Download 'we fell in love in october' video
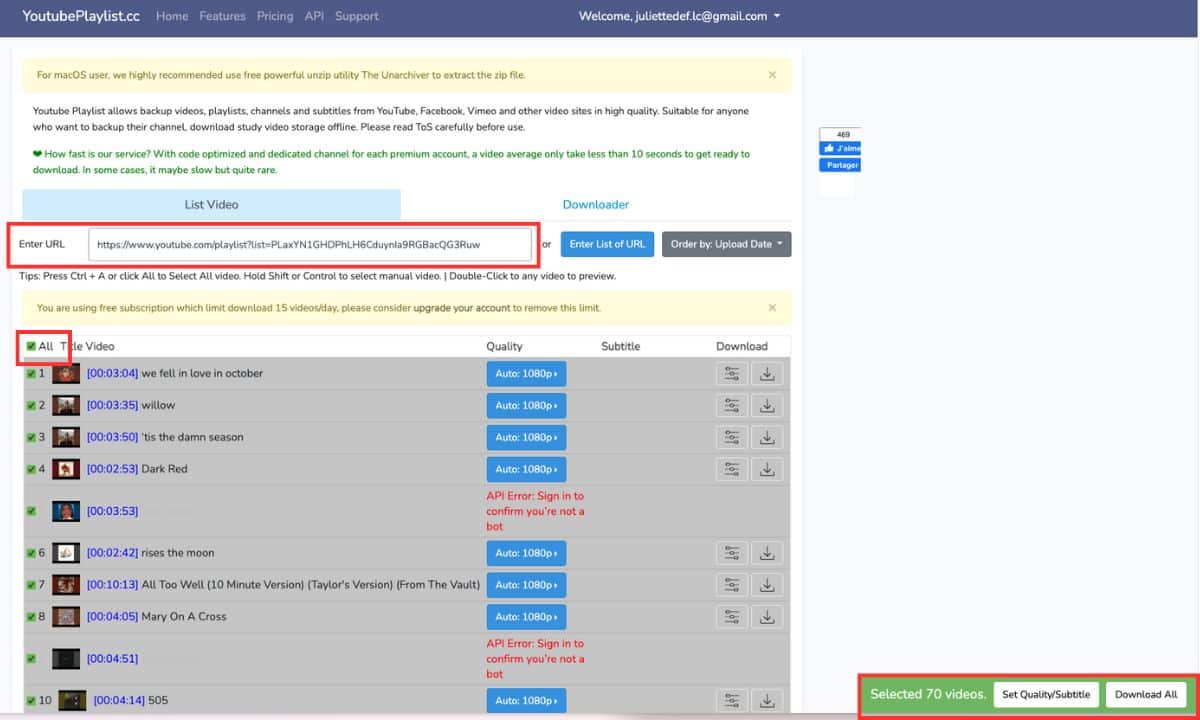The width and height of the screenshot is (1200, 720). point(767,374)
